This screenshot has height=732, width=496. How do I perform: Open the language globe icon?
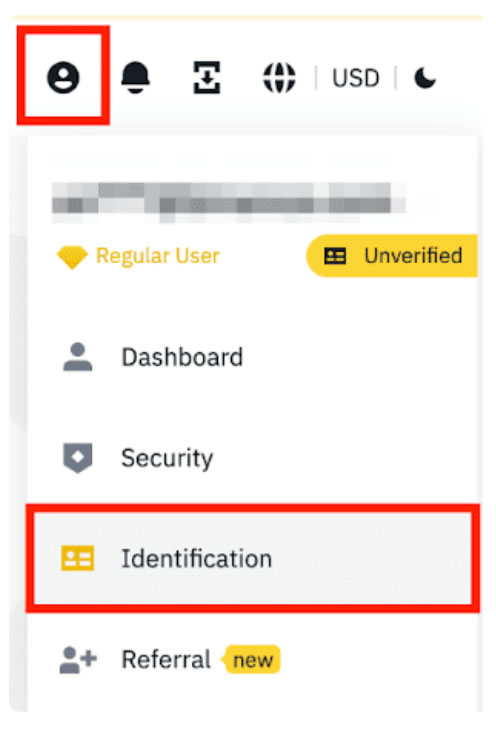[x=279, y=77]
